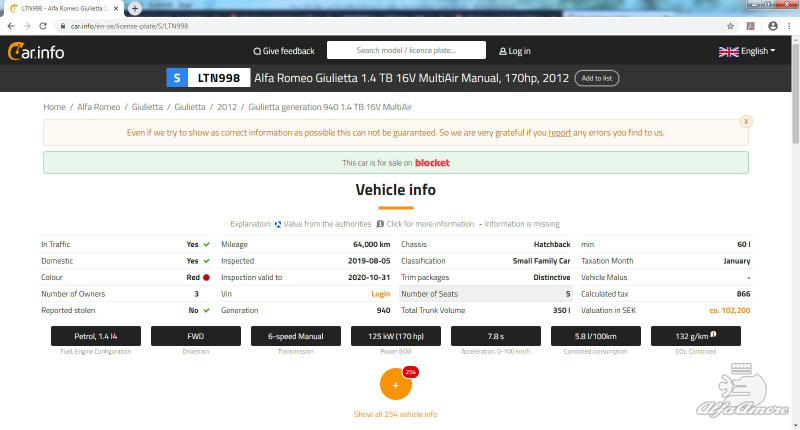The height and width of the screenshot is (430, 800).
Task: Click the browser back arrow
Action: (x=10, y=25)
